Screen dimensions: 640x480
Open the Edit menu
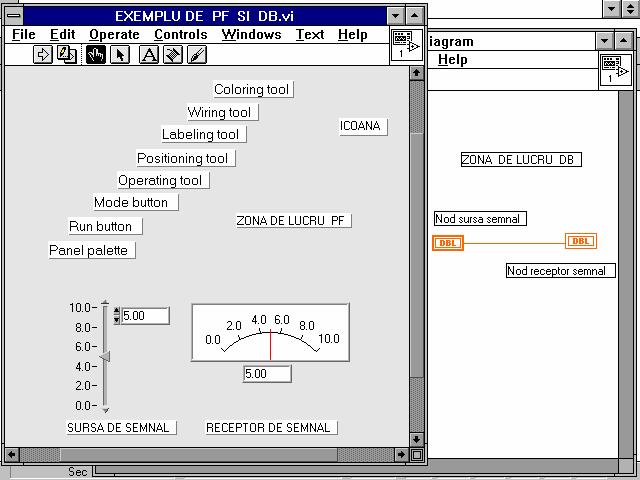coord(62,35)
